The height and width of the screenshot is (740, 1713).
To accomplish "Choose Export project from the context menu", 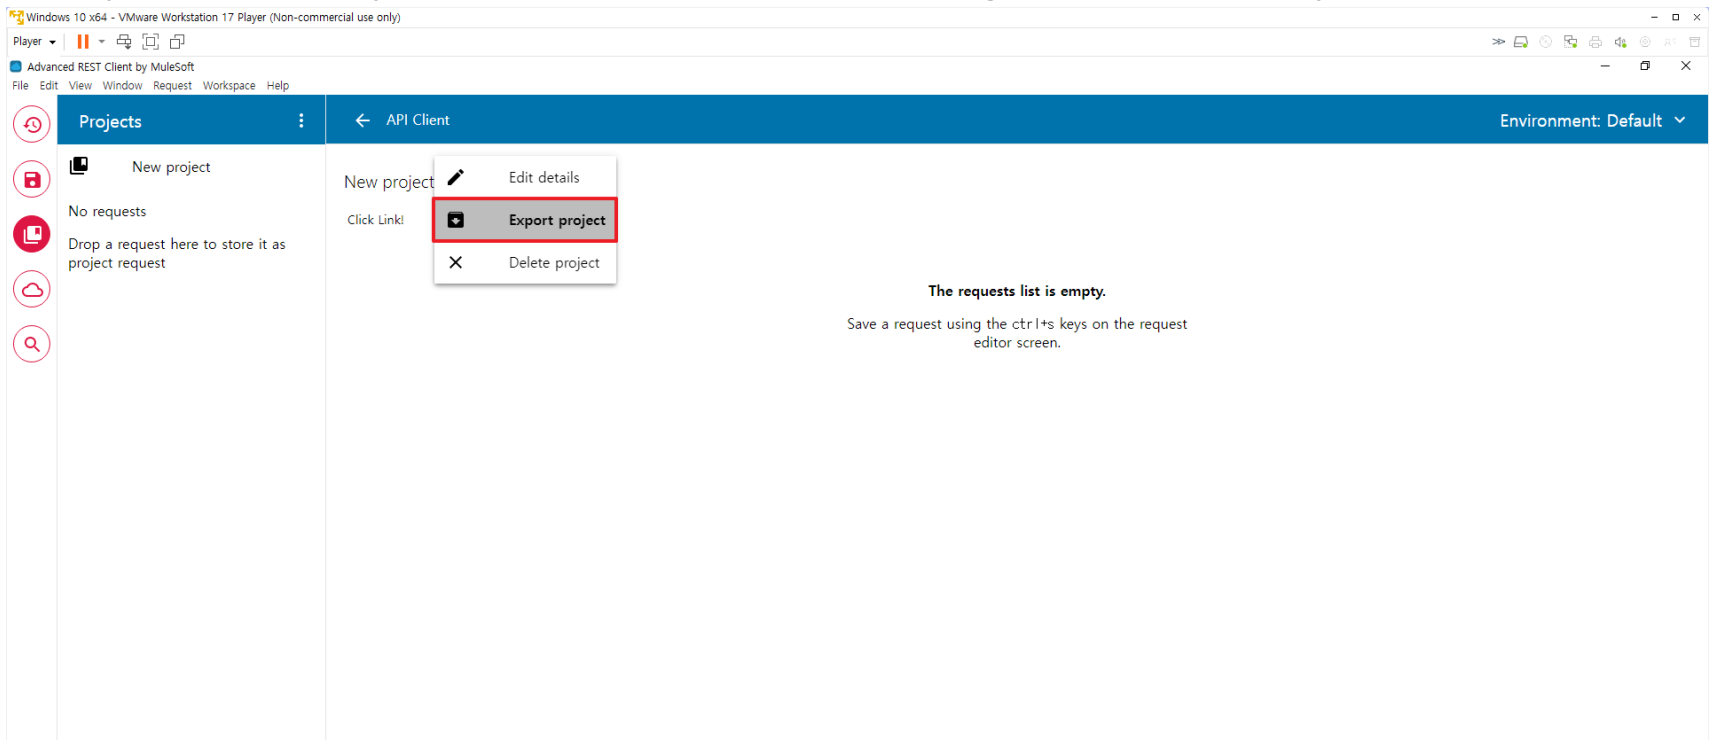I will click(x=525, y=220).
